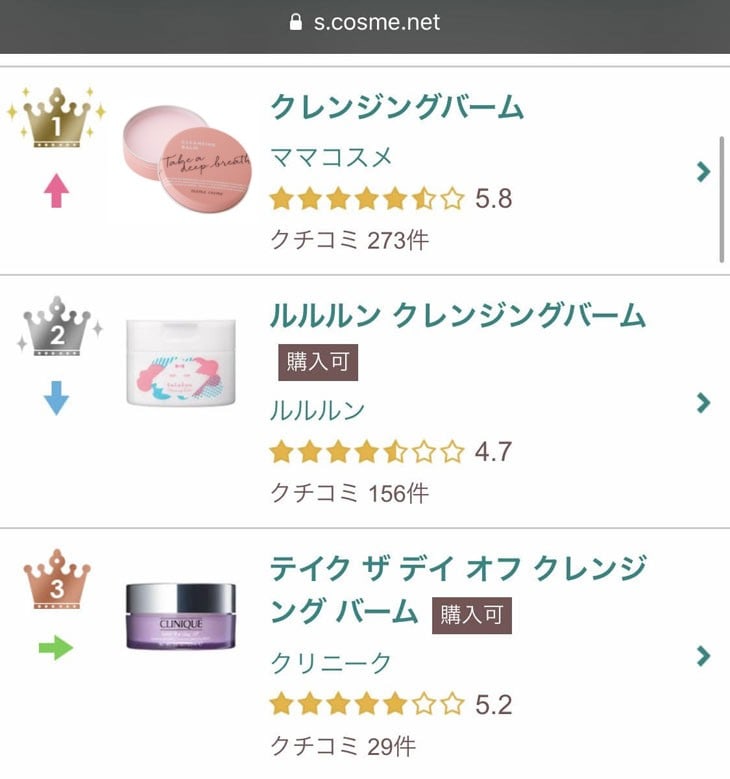730x779 pixels.
Task: Click the bronze number 3 crown icon
Action: point(57,581)
